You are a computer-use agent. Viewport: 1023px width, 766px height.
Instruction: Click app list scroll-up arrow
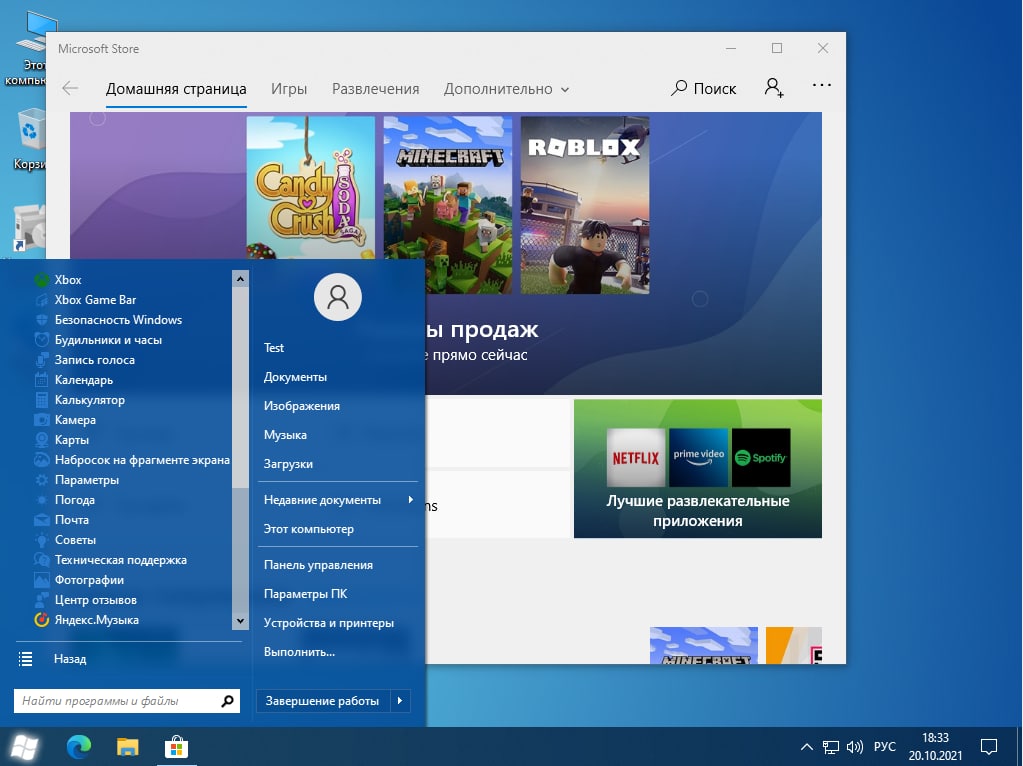coord(240,279)
